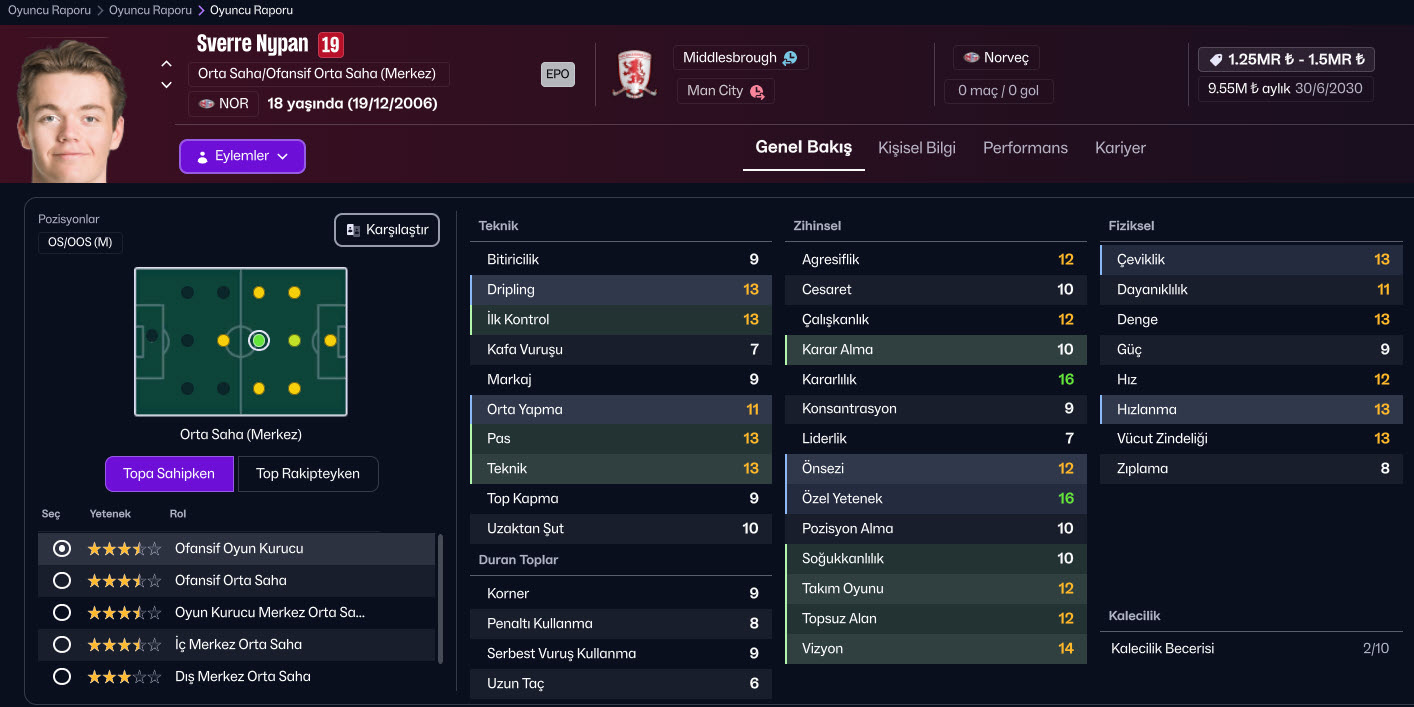Select the Ofansif Orta Saha role radio

point(62,581)
